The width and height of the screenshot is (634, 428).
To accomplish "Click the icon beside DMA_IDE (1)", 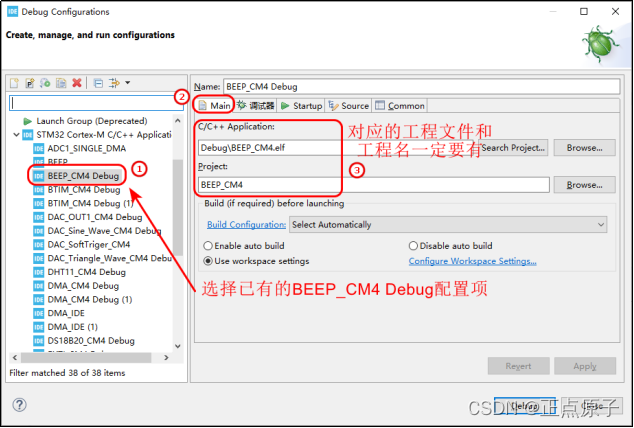I will [x=39, y=327].
